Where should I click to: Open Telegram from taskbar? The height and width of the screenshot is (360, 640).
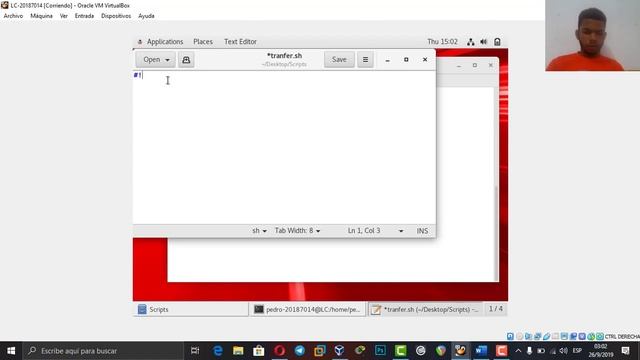[x=300, y=351]
